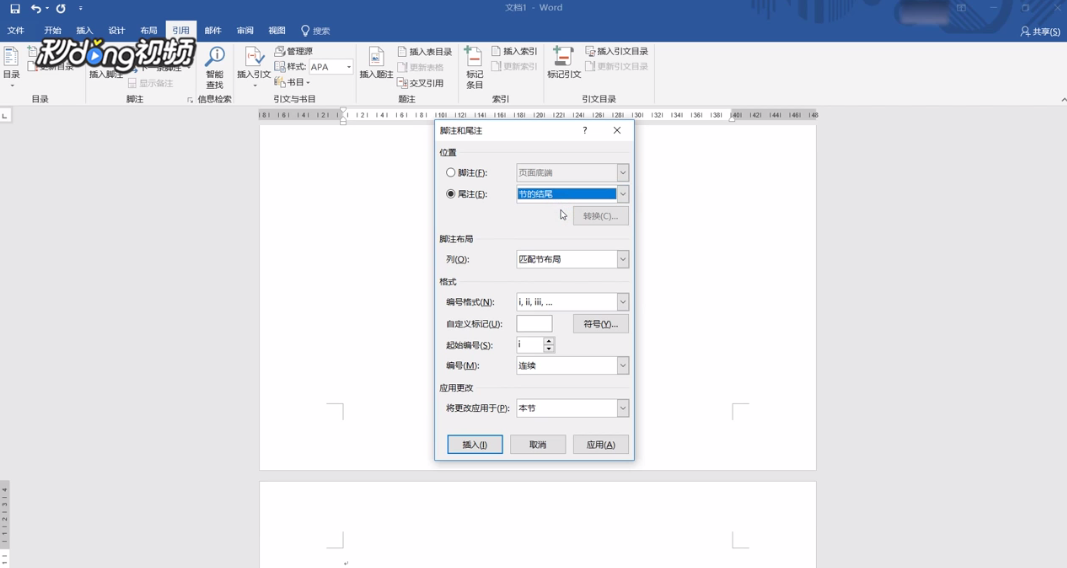Click the Save icon in the title bar
1067x568 pixels.
point(15,9)
